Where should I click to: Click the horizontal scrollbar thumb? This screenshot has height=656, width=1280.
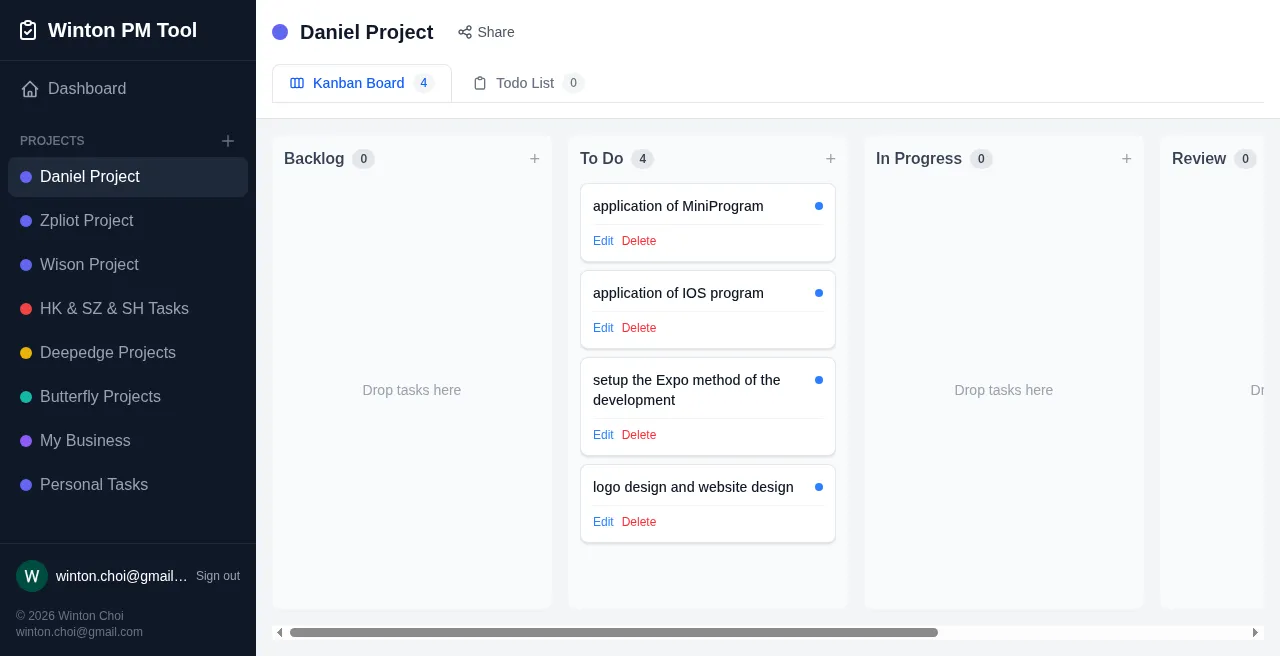(614, 632)
